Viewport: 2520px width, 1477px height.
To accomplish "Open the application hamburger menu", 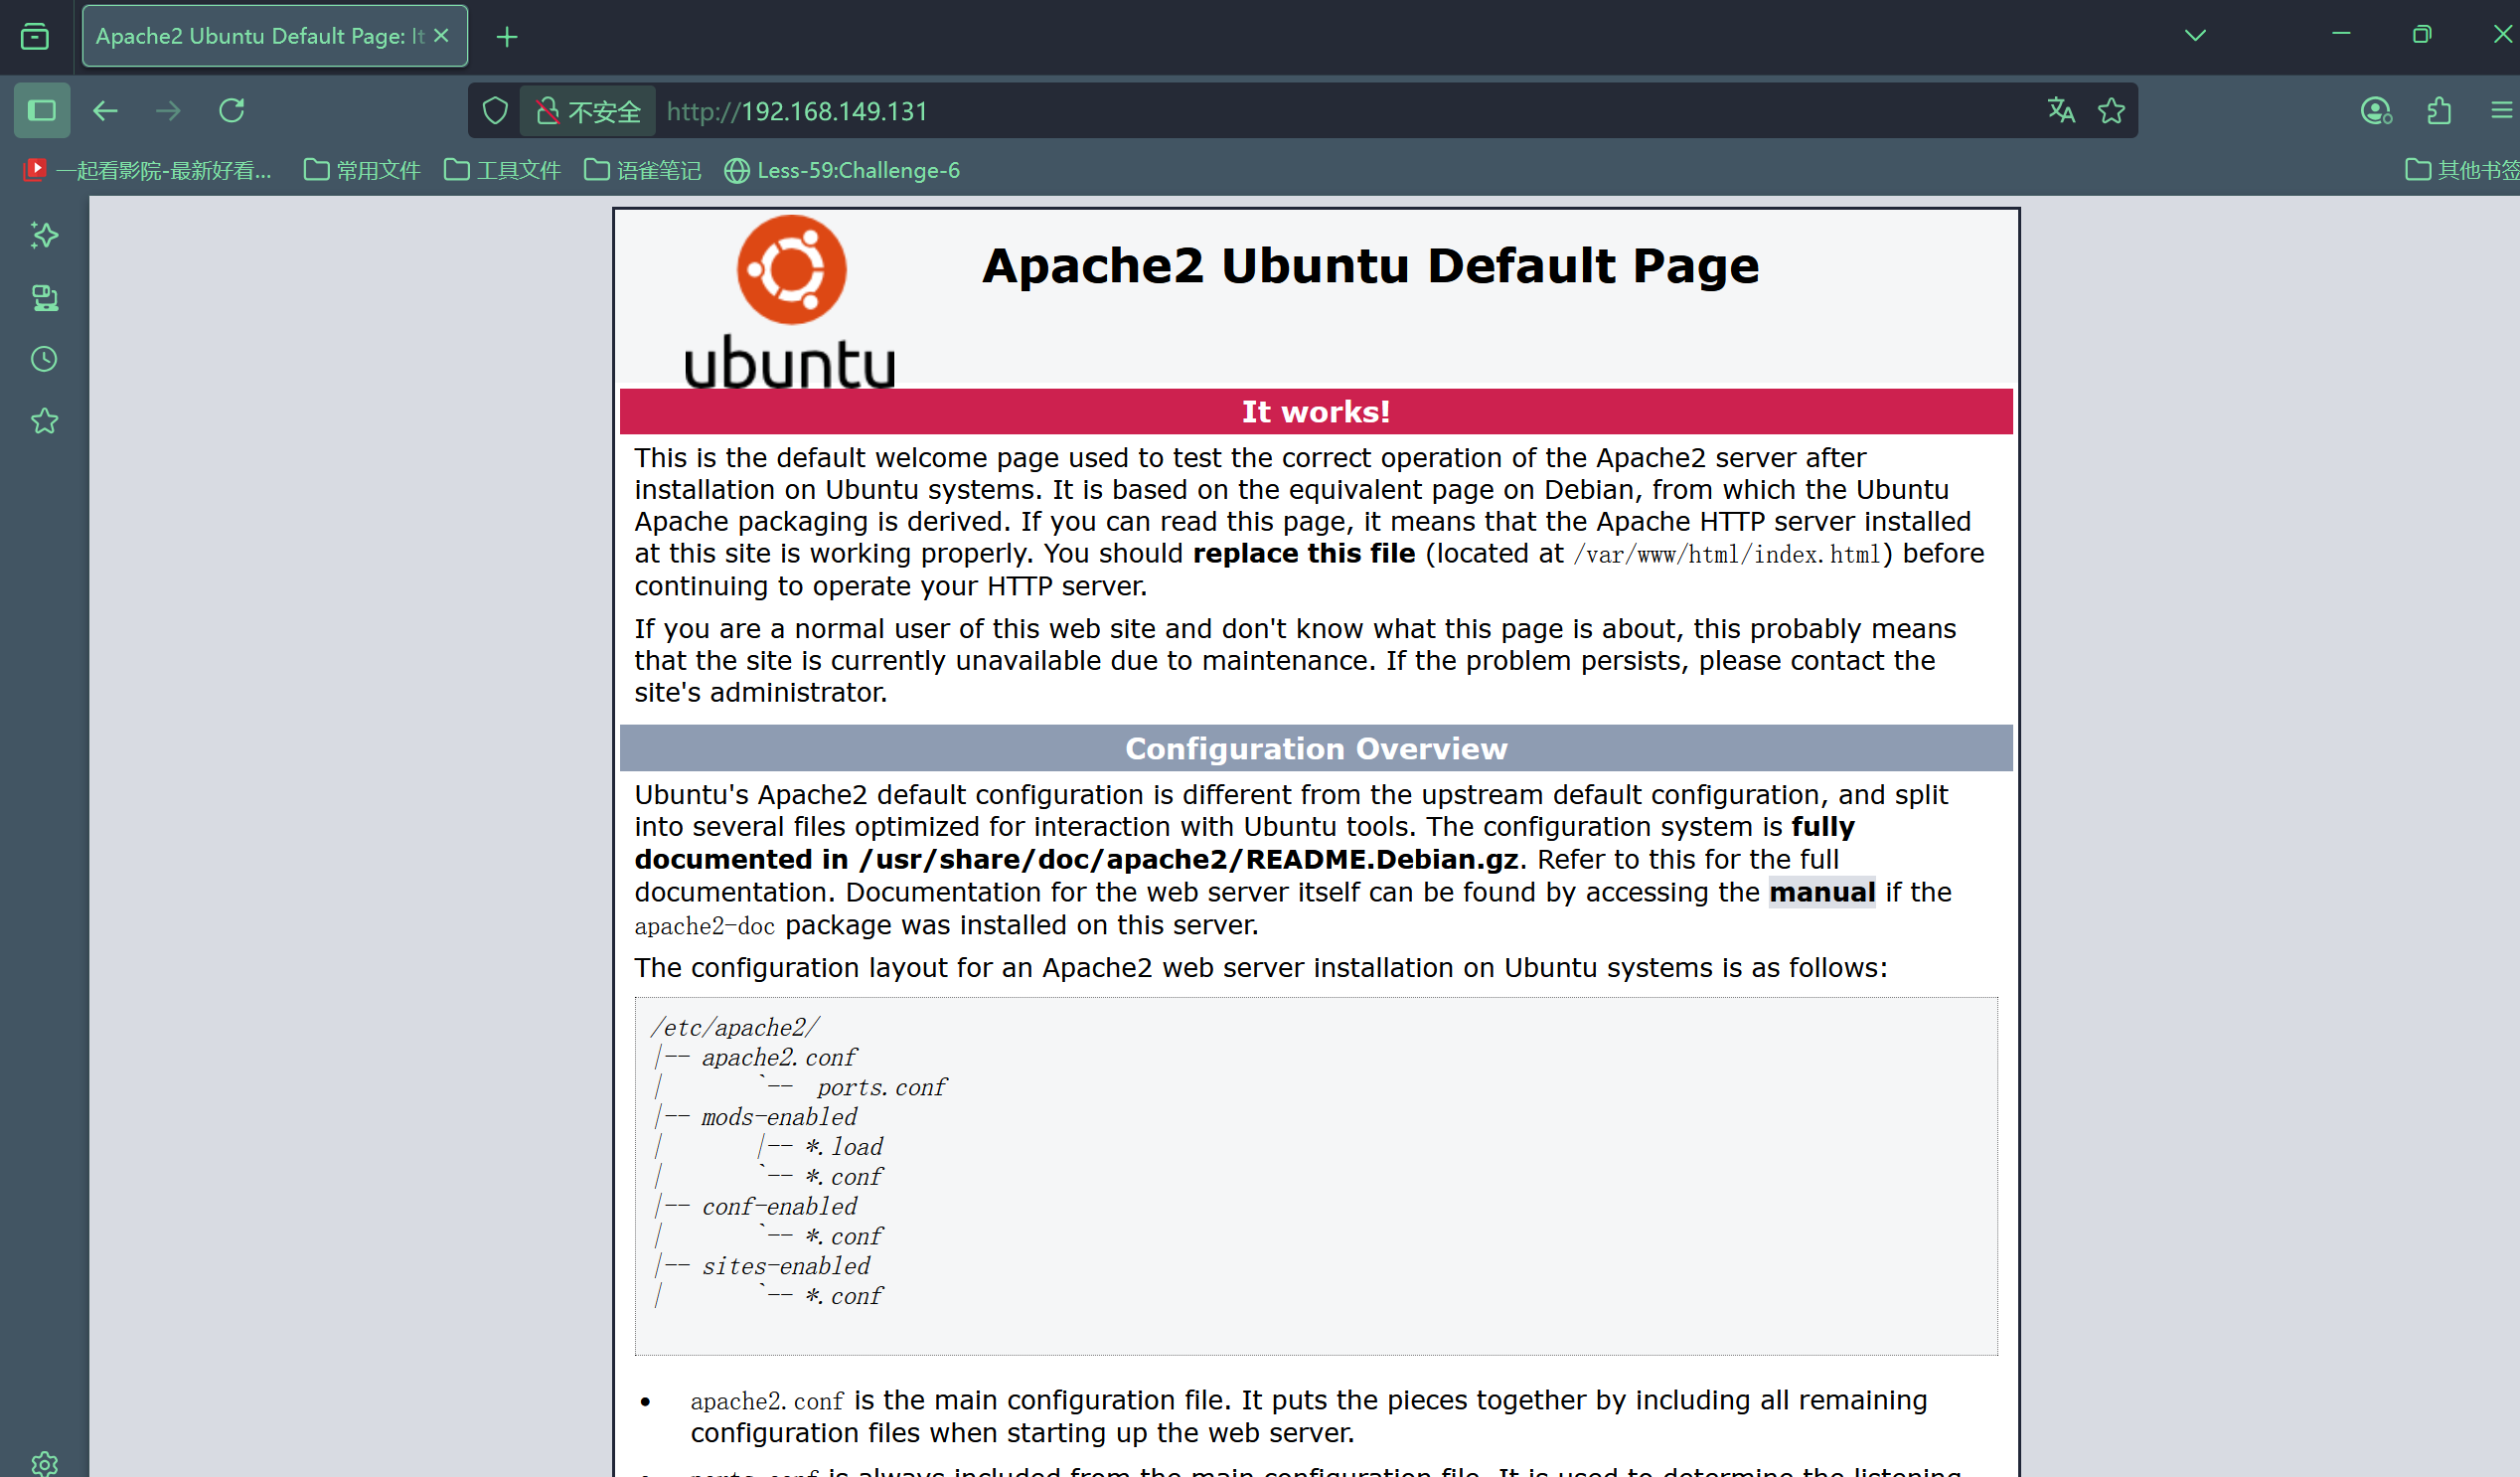I will click(x=2501, y=111).
